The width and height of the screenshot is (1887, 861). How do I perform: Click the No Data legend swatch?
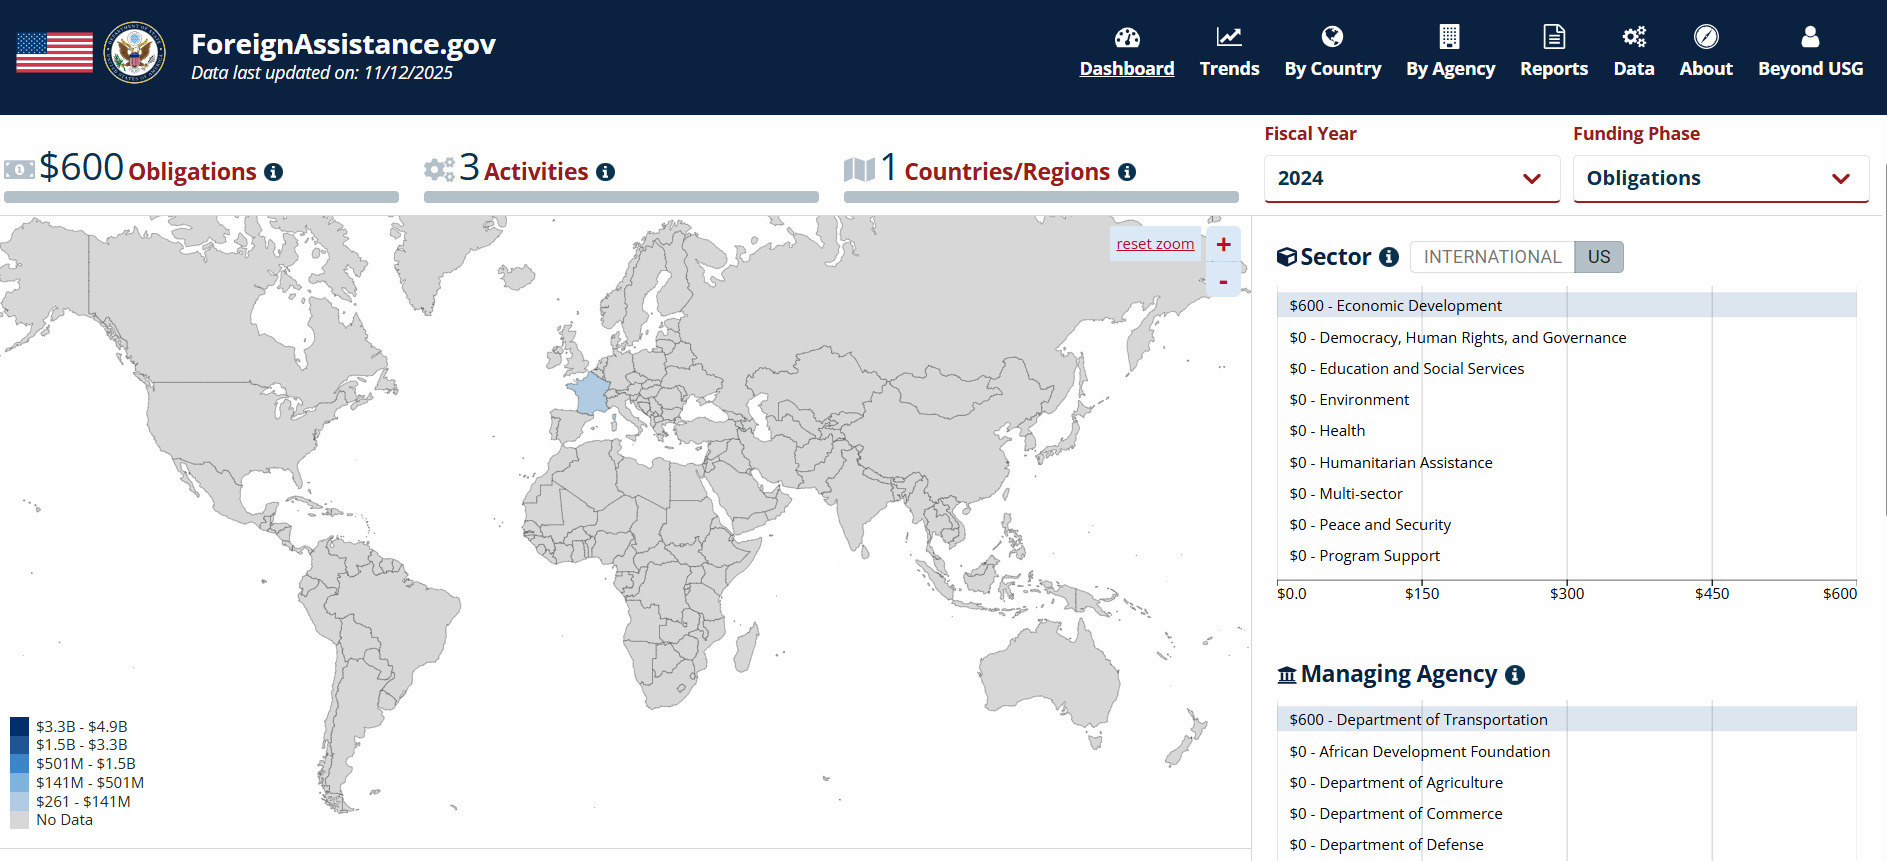click(x=19, y=819)
